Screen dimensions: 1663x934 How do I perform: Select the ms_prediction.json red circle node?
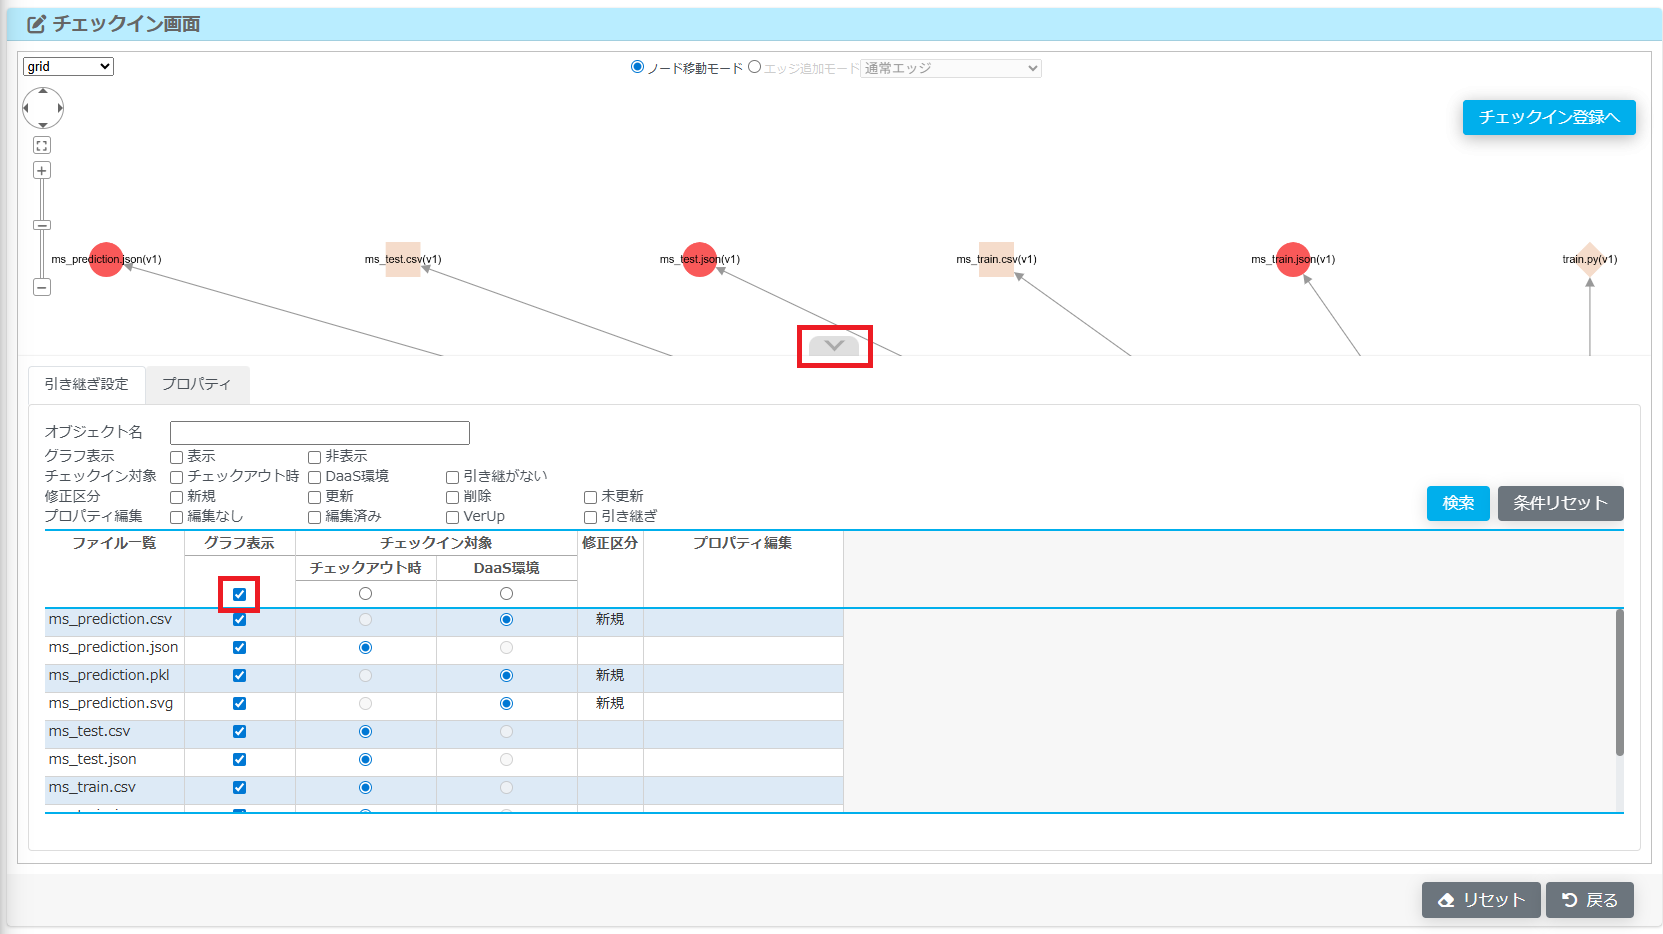[106, 260]
